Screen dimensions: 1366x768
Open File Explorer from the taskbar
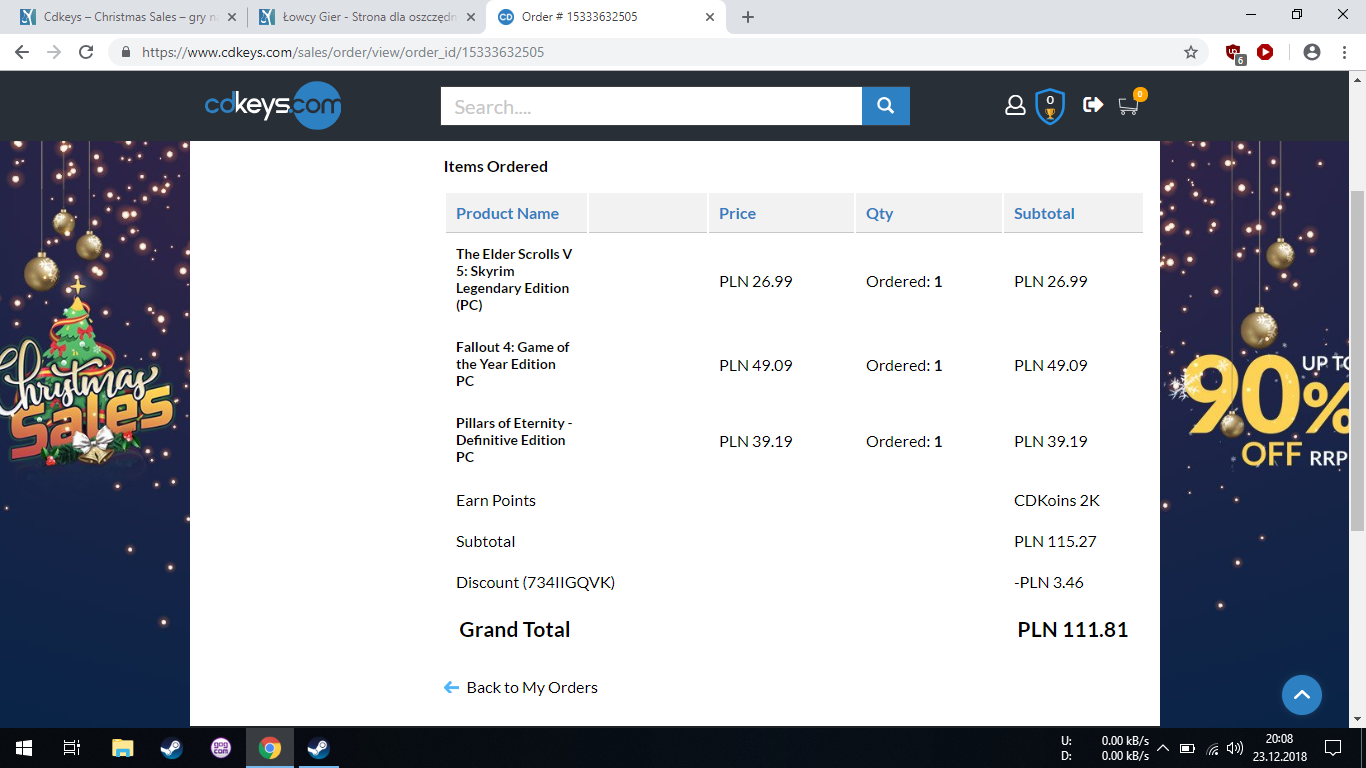pyautogui.click(x=122, y=747)
